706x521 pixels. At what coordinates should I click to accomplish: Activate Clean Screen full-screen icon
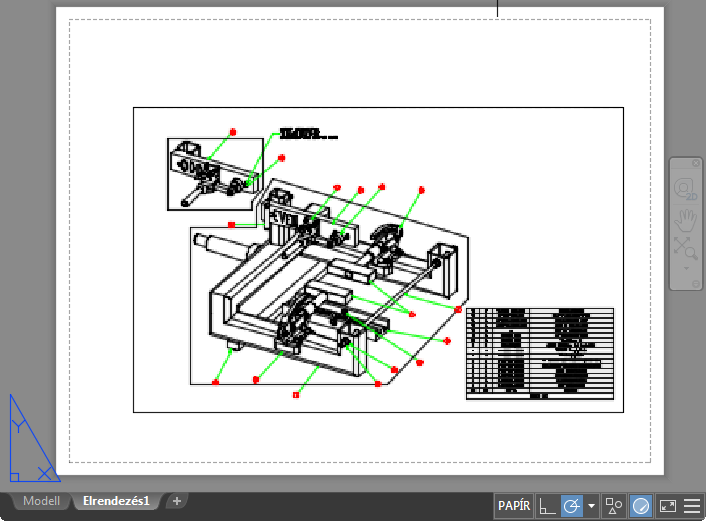click(x=668, y=506)
